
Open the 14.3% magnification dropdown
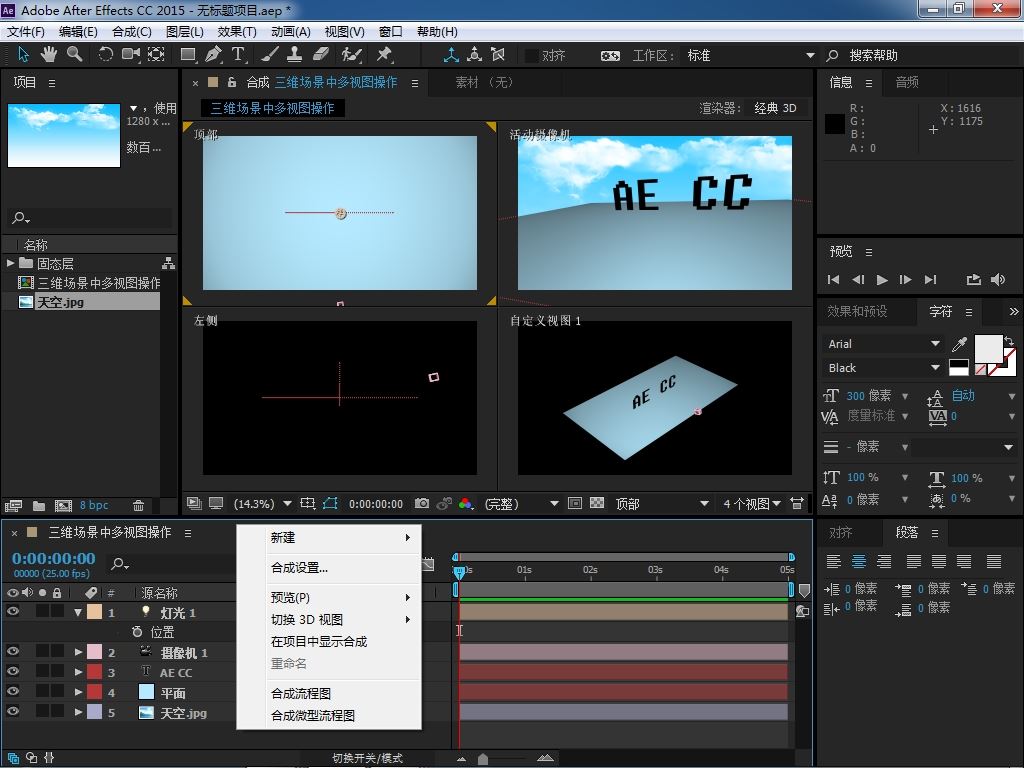click(263, 504)
